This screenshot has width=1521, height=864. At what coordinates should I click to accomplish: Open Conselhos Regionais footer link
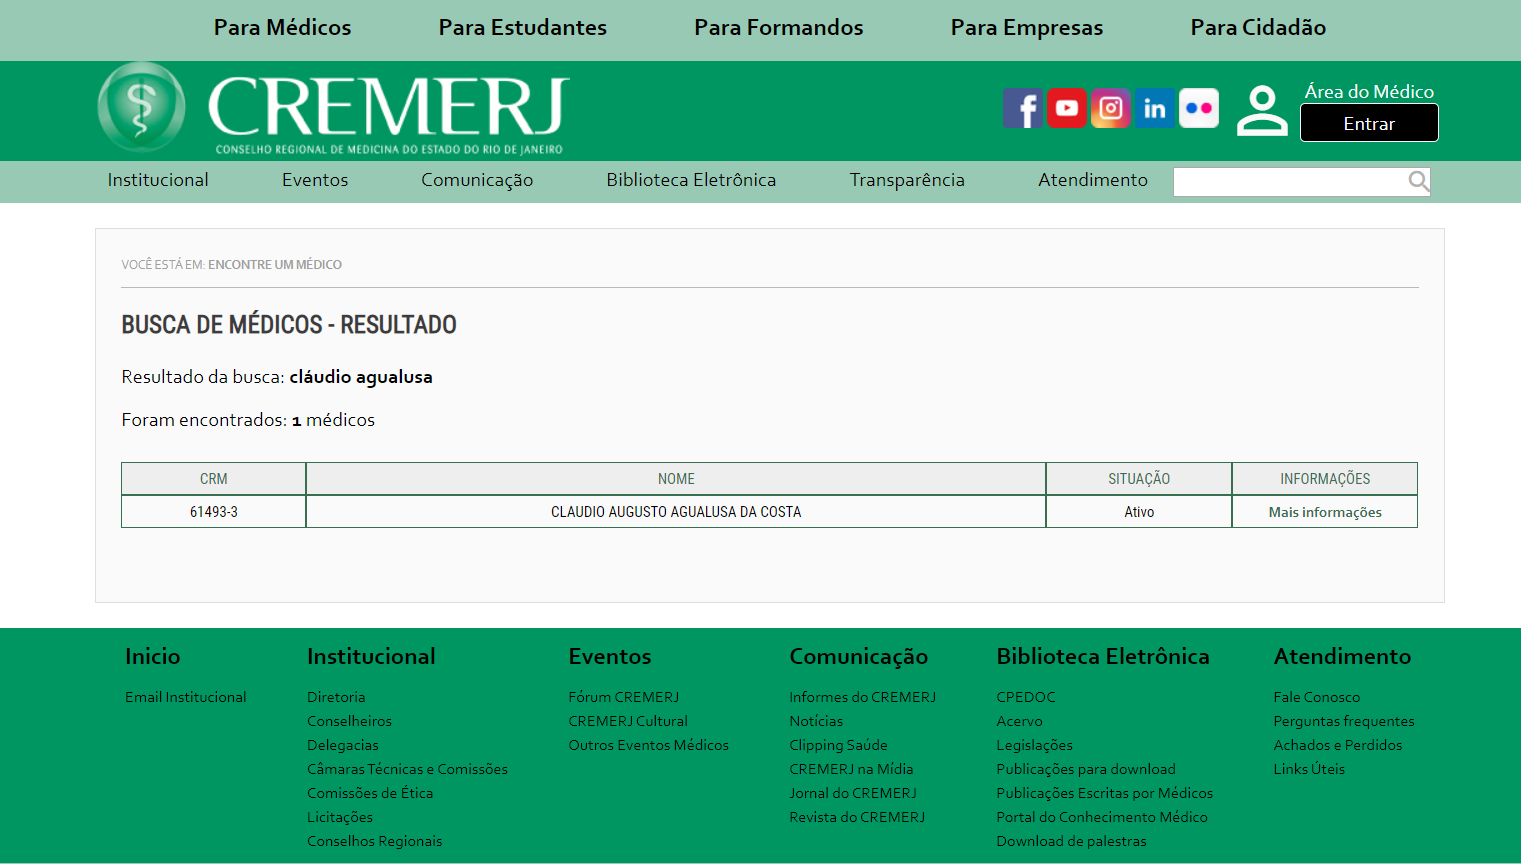pyautogui.click(x=375, y=841)
